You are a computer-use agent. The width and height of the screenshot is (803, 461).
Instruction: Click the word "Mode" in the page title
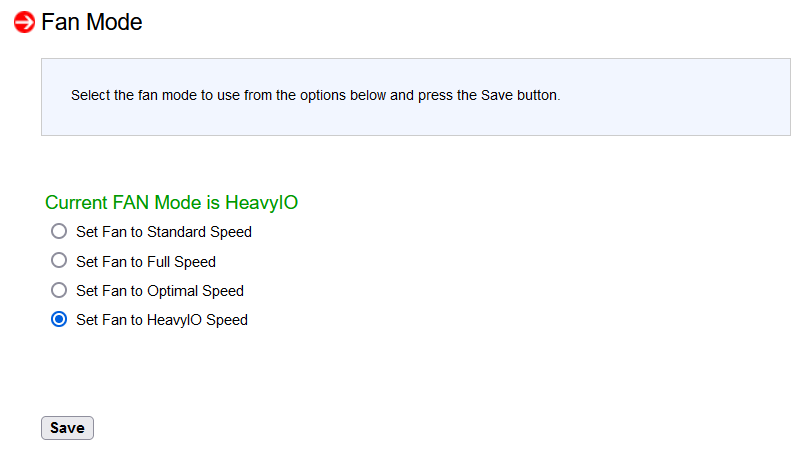coord(114,22)
